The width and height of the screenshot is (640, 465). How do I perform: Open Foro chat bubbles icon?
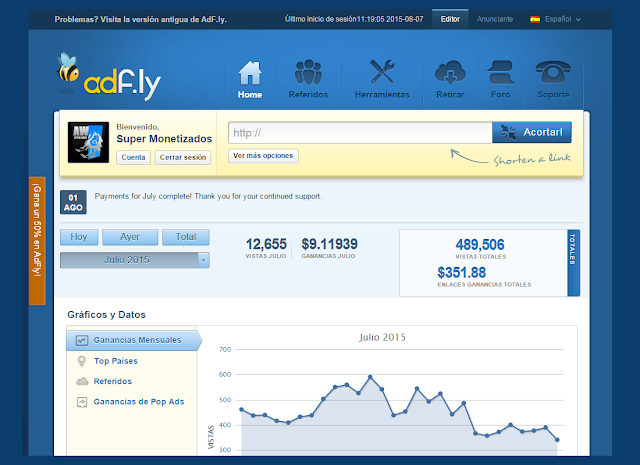(500, 72)
